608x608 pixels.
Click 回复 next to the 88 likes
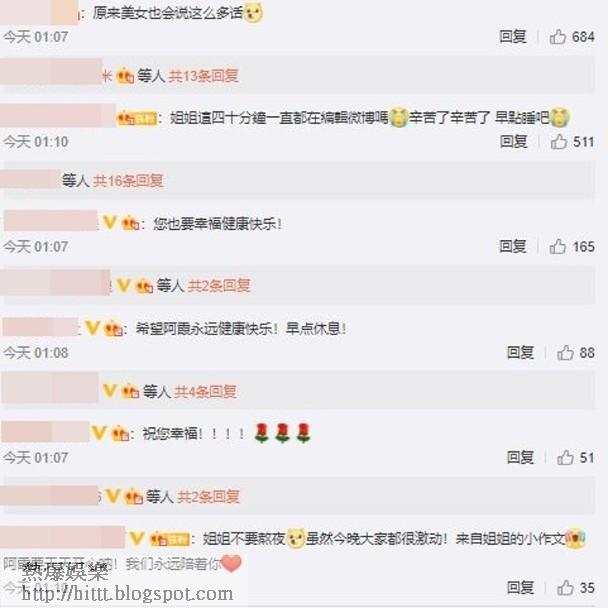click(x=520, y=352)
